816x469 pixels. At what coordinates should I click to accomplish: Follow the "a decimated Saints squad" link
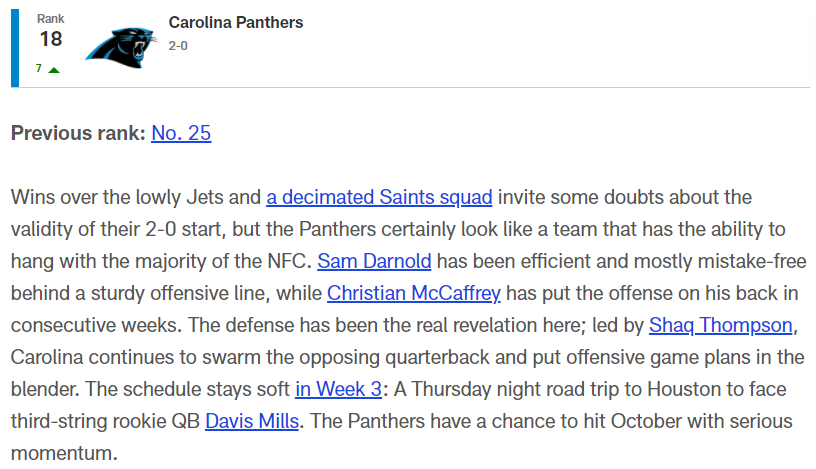[x=379, y=197]
